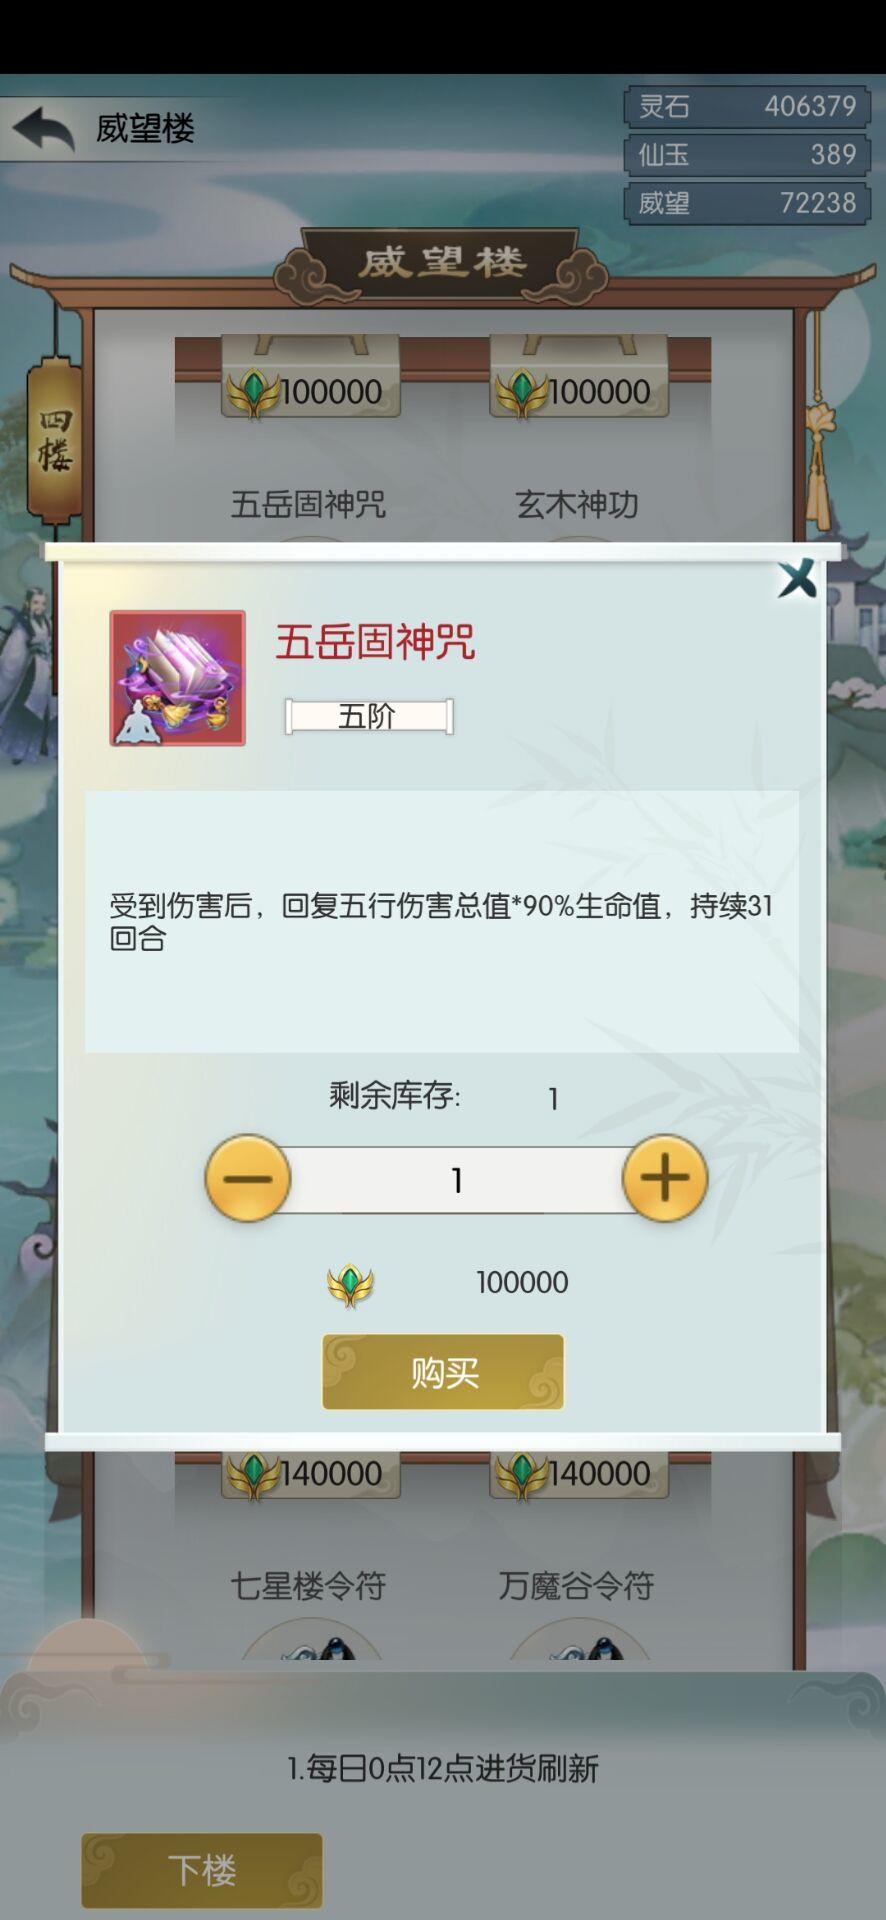Select the 仙玉 currency counter
Image resolution: width=886 pixels, height=1920 pixels.
[x=747, y=154]
